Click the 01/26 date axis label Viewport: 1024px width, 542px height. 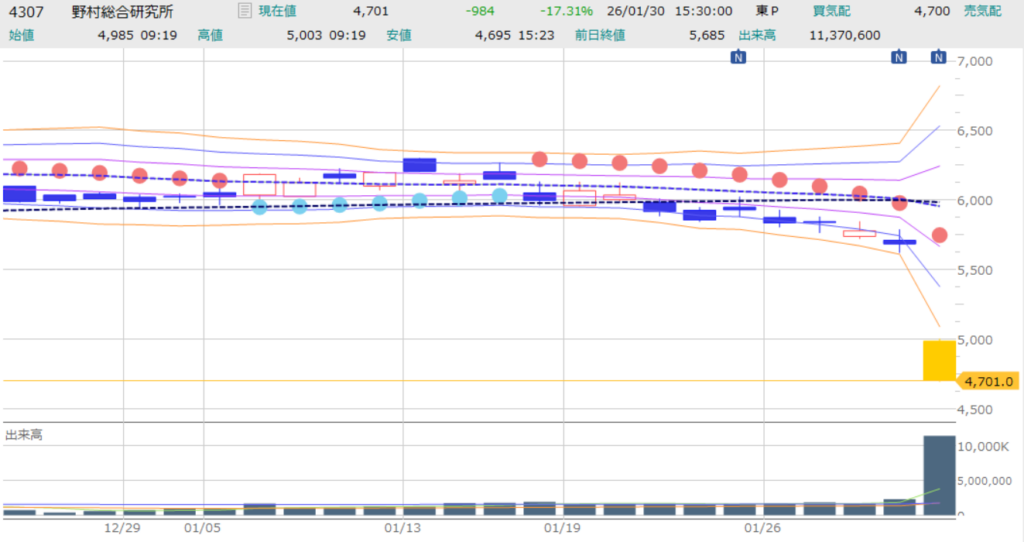tap(764, 527)
